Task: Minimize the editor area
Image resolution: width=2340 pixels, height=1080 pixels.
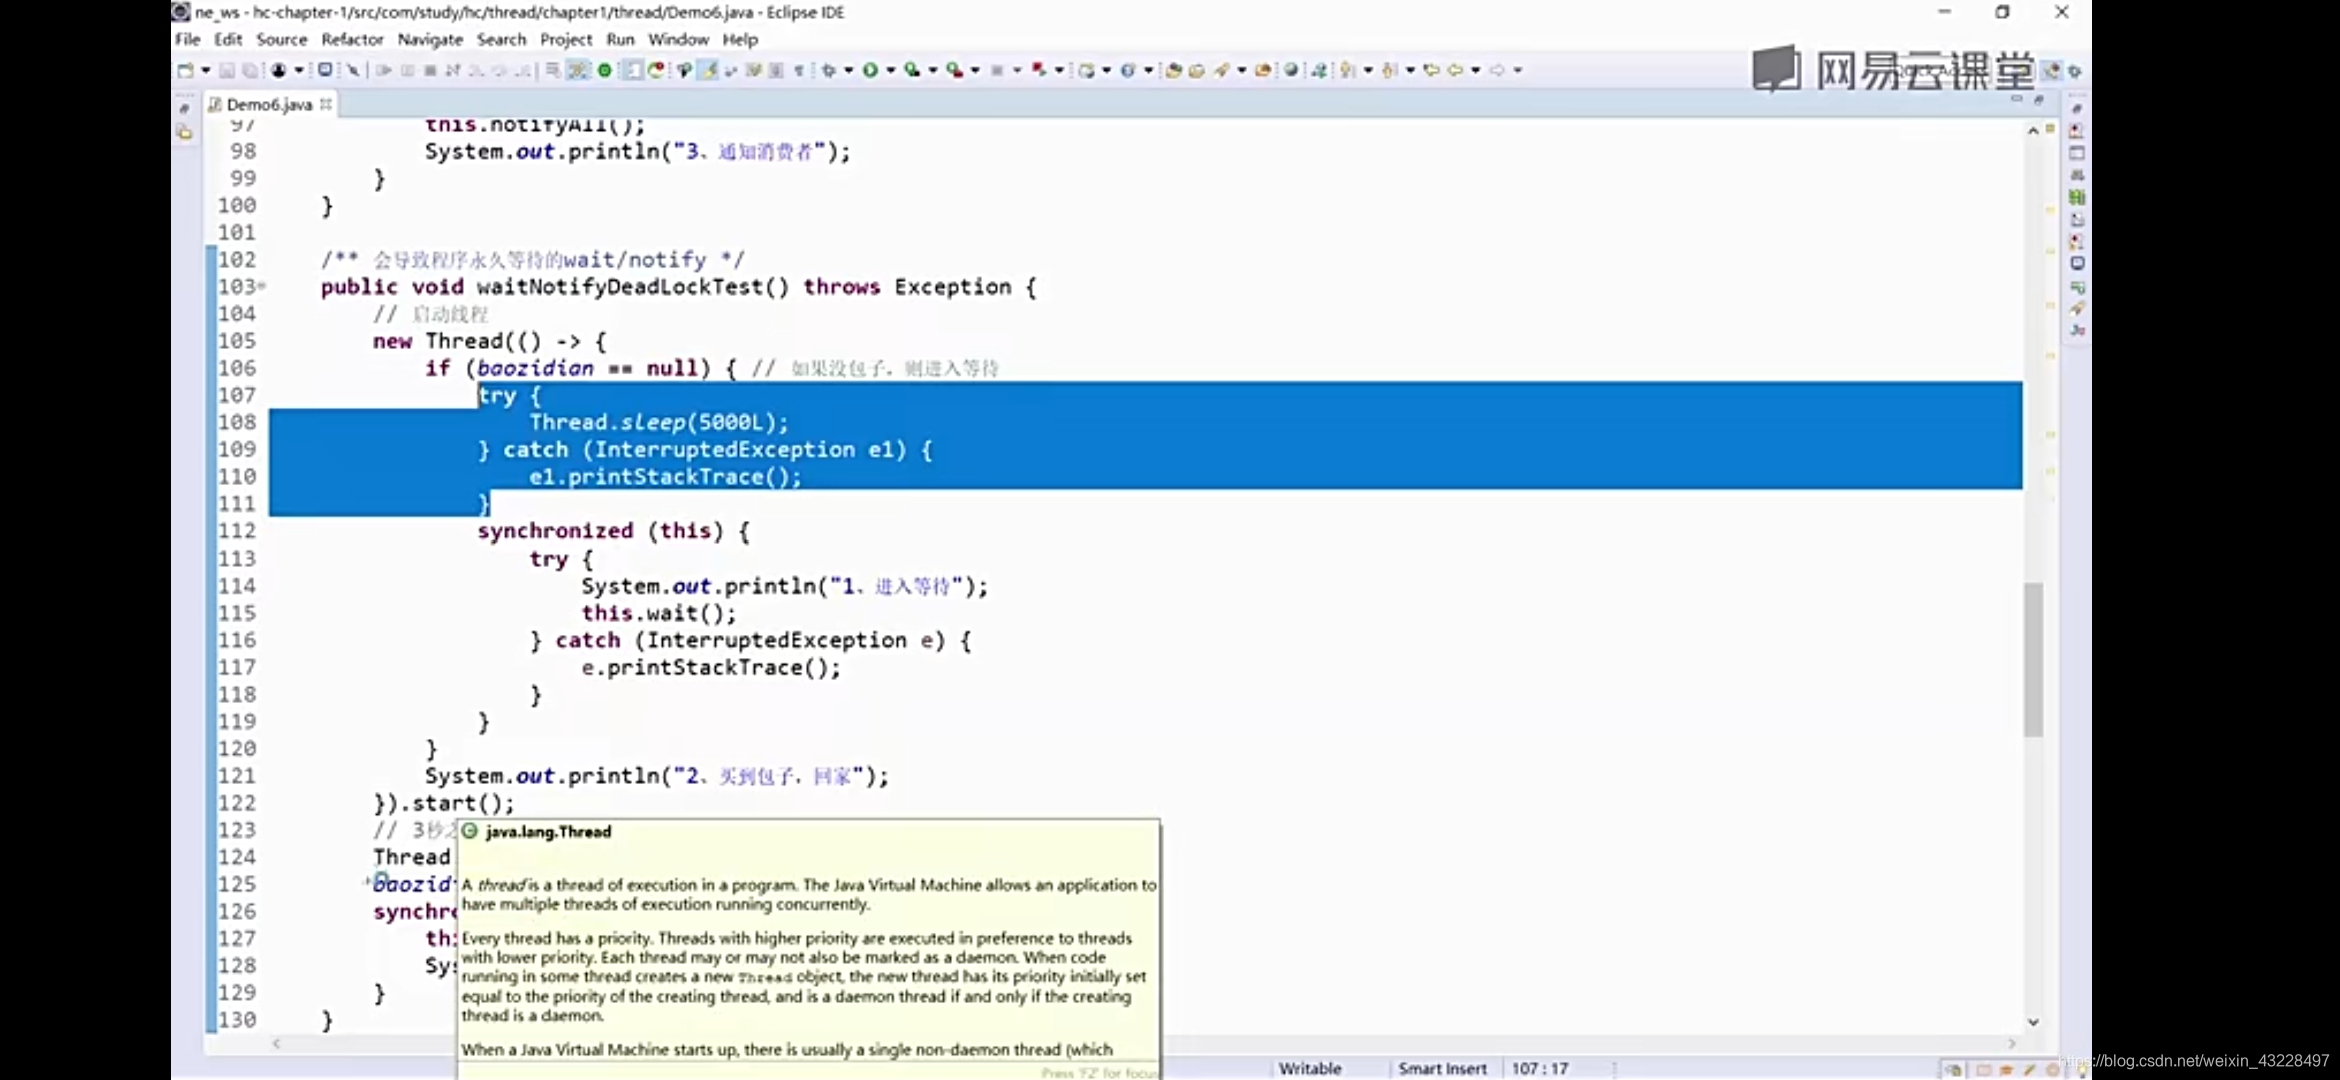Action: pos(2016,99)
